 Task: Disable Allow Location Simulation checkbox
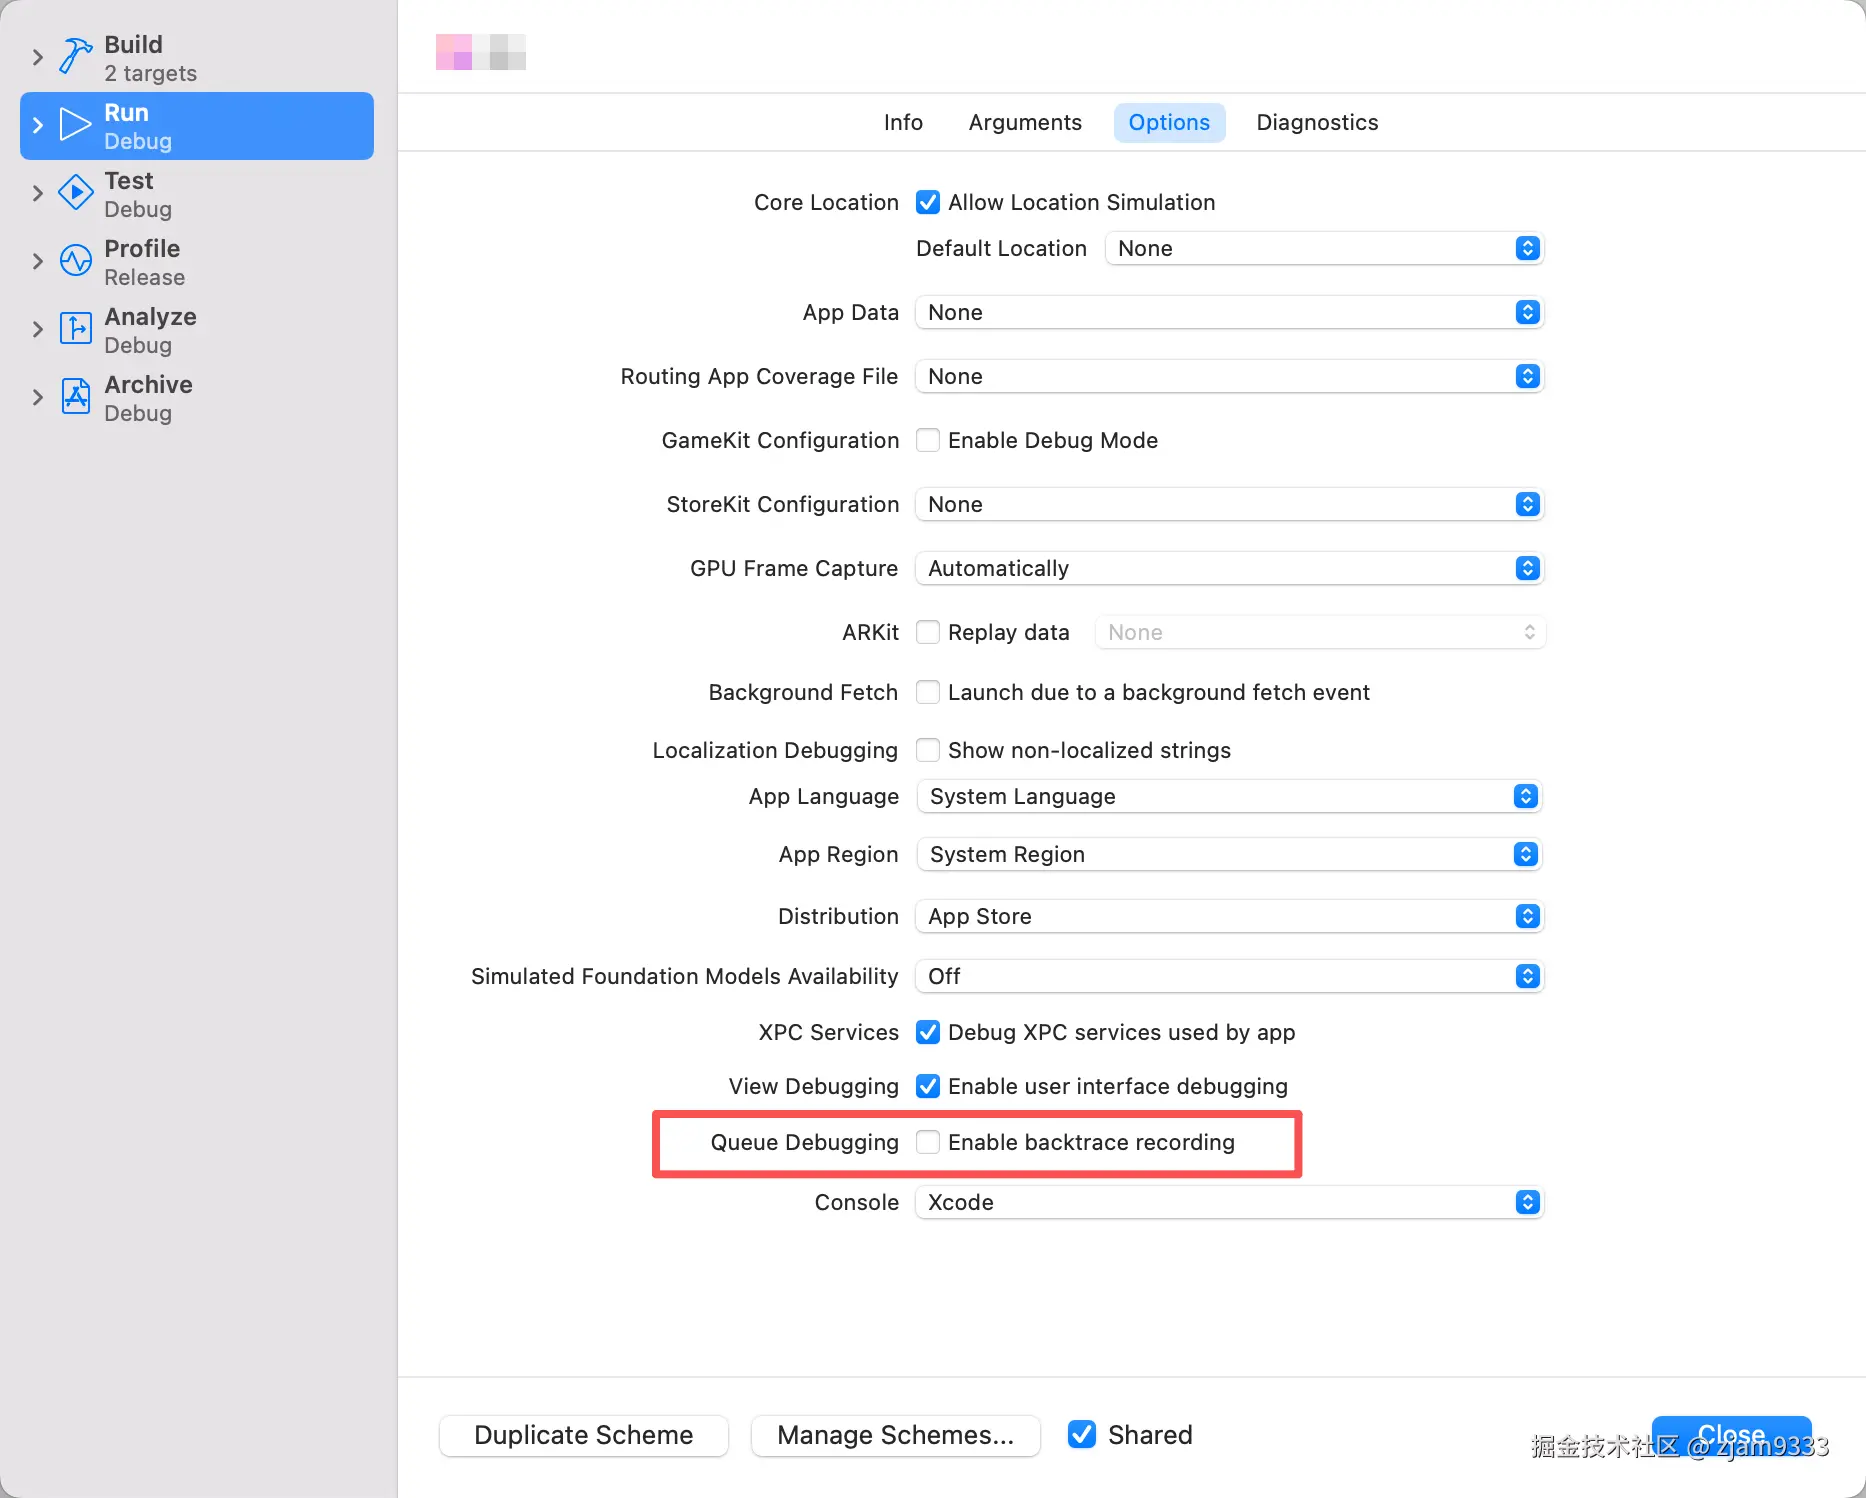pos(928,202)
